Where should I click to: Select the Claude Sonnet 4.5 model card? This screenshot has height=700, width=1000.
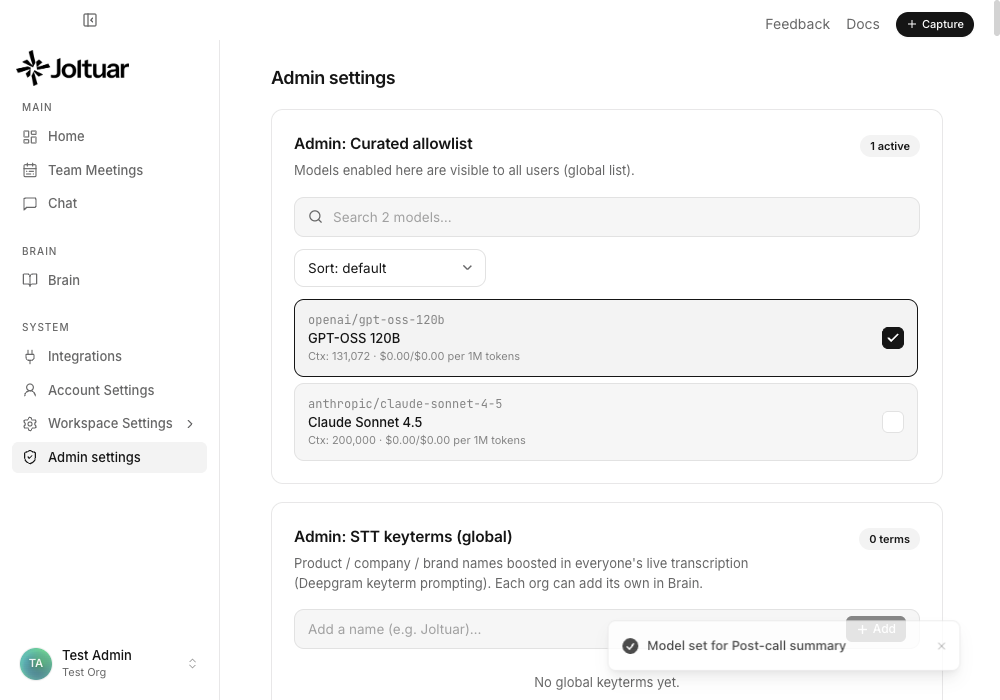click(x=606, y=422)
